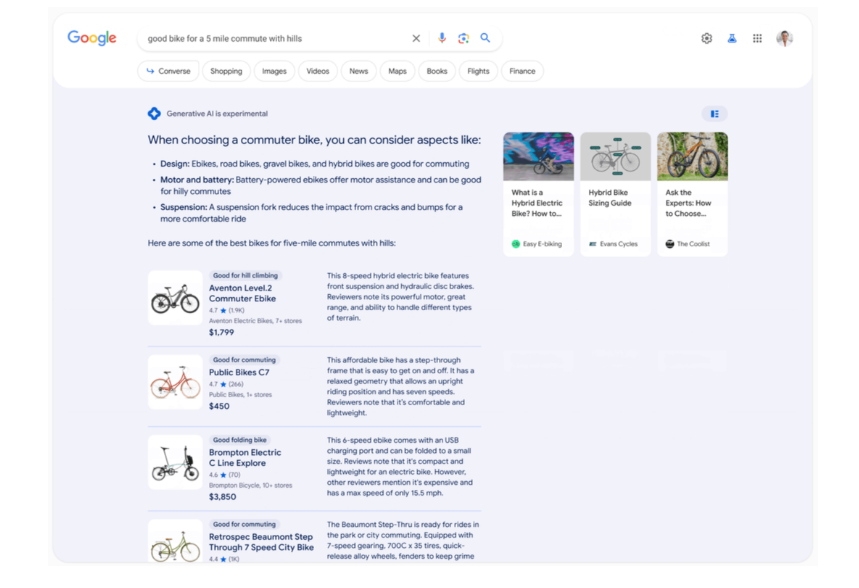Click the Evans Cycles source label
Image resolution: width=859 pixels, height=588 pixels.
tap(614, 244)
